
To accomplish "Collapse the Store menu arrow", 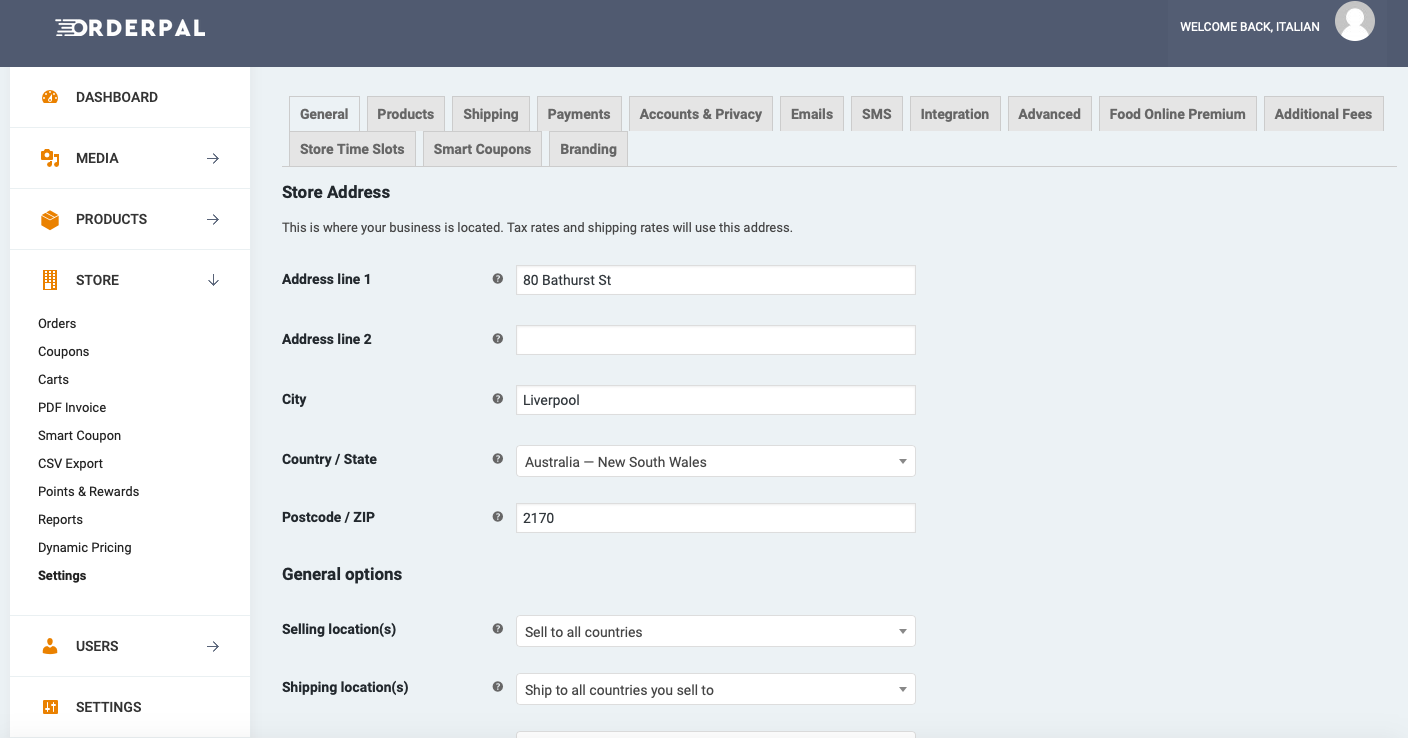I will click(x=213, y=280).
